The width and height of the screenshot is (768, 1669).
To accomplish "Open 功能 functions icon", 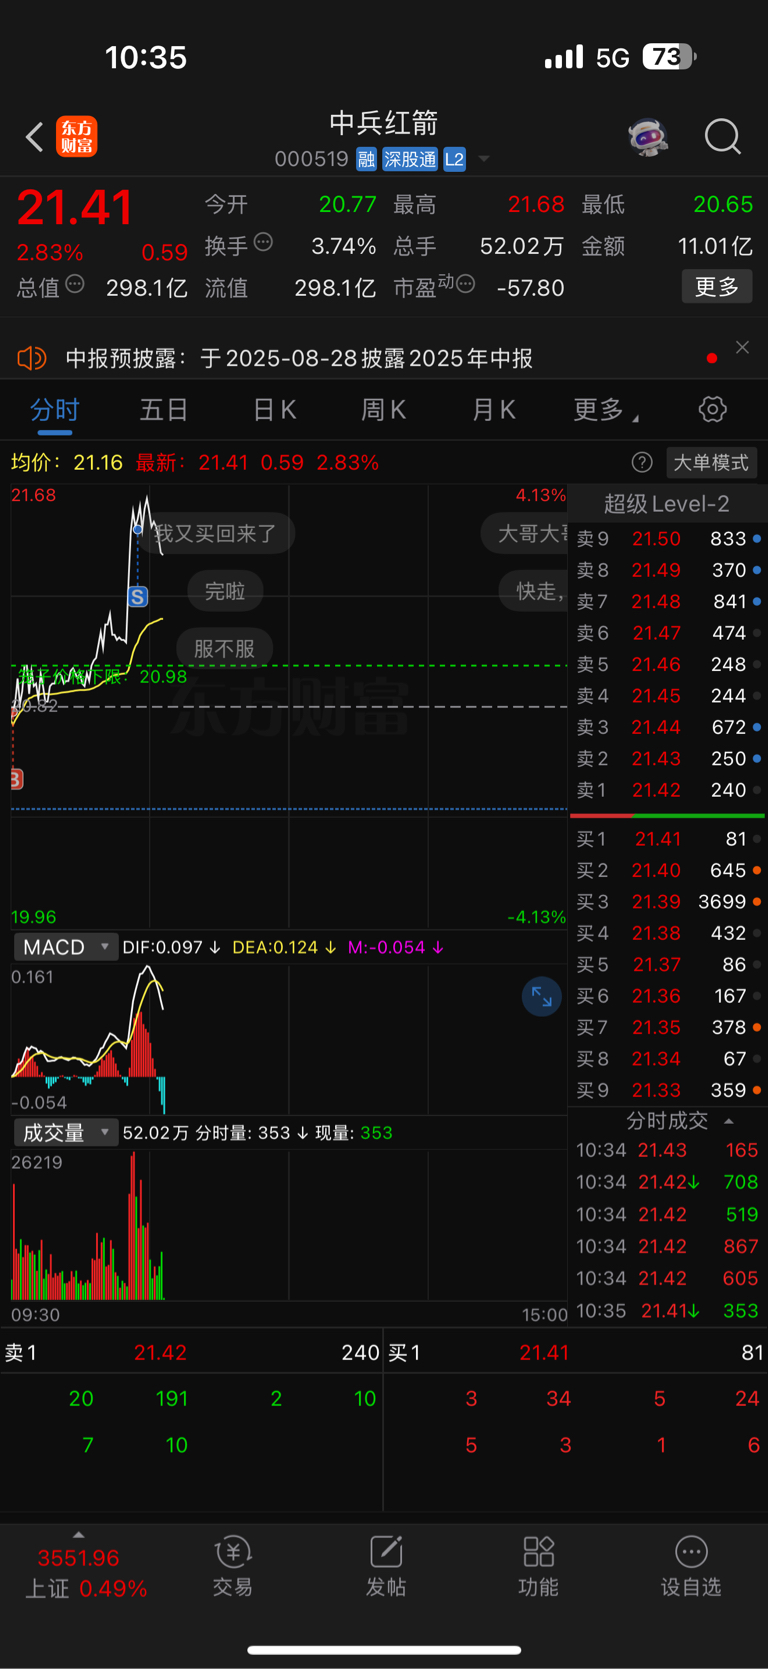I will click(x=539, y=1567).
